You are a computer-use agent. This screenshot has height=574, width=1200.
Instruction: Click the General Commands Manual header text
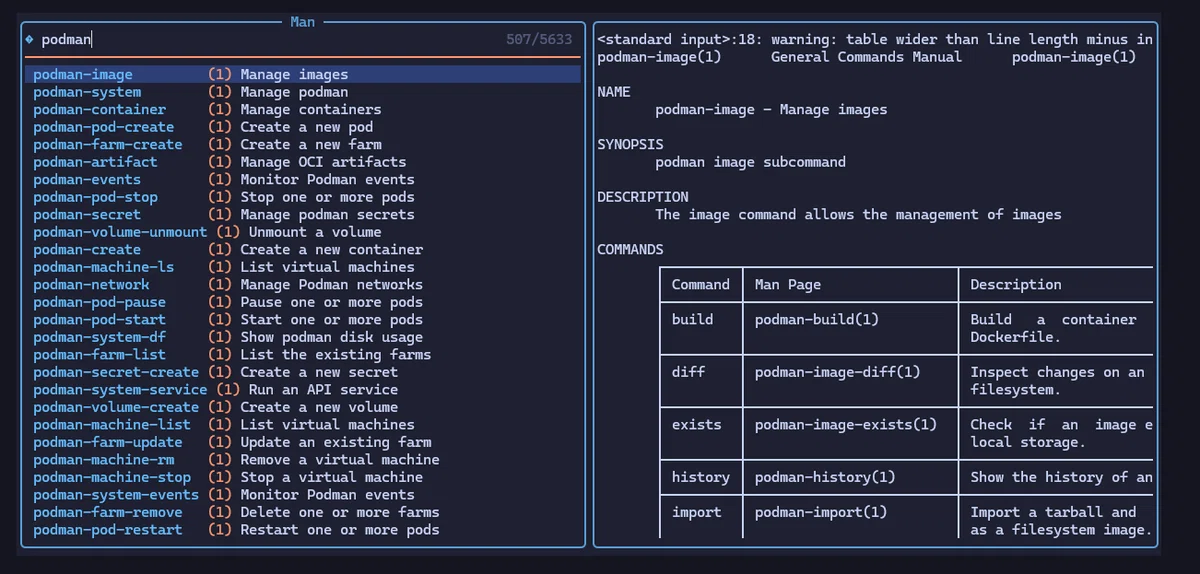click(x=866, y=57)
